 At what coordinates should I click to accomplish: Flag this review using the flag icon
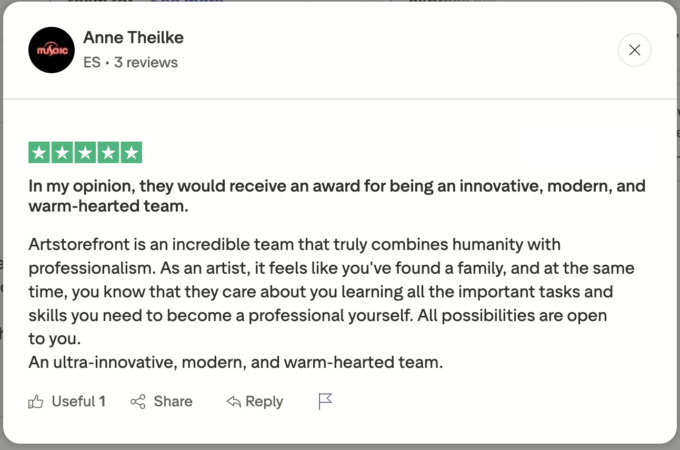pyautogui.click(x=325, y=401)
